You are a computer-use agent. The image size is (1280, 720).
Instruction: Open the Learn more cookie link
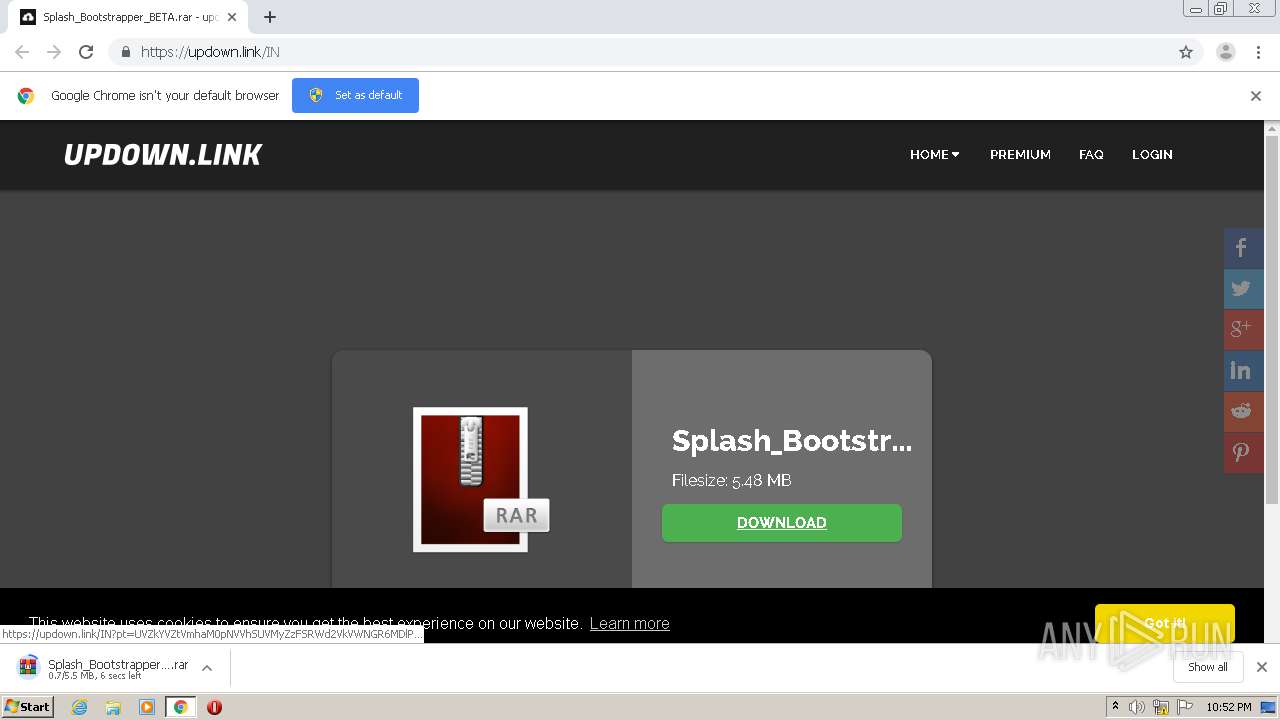630,623
